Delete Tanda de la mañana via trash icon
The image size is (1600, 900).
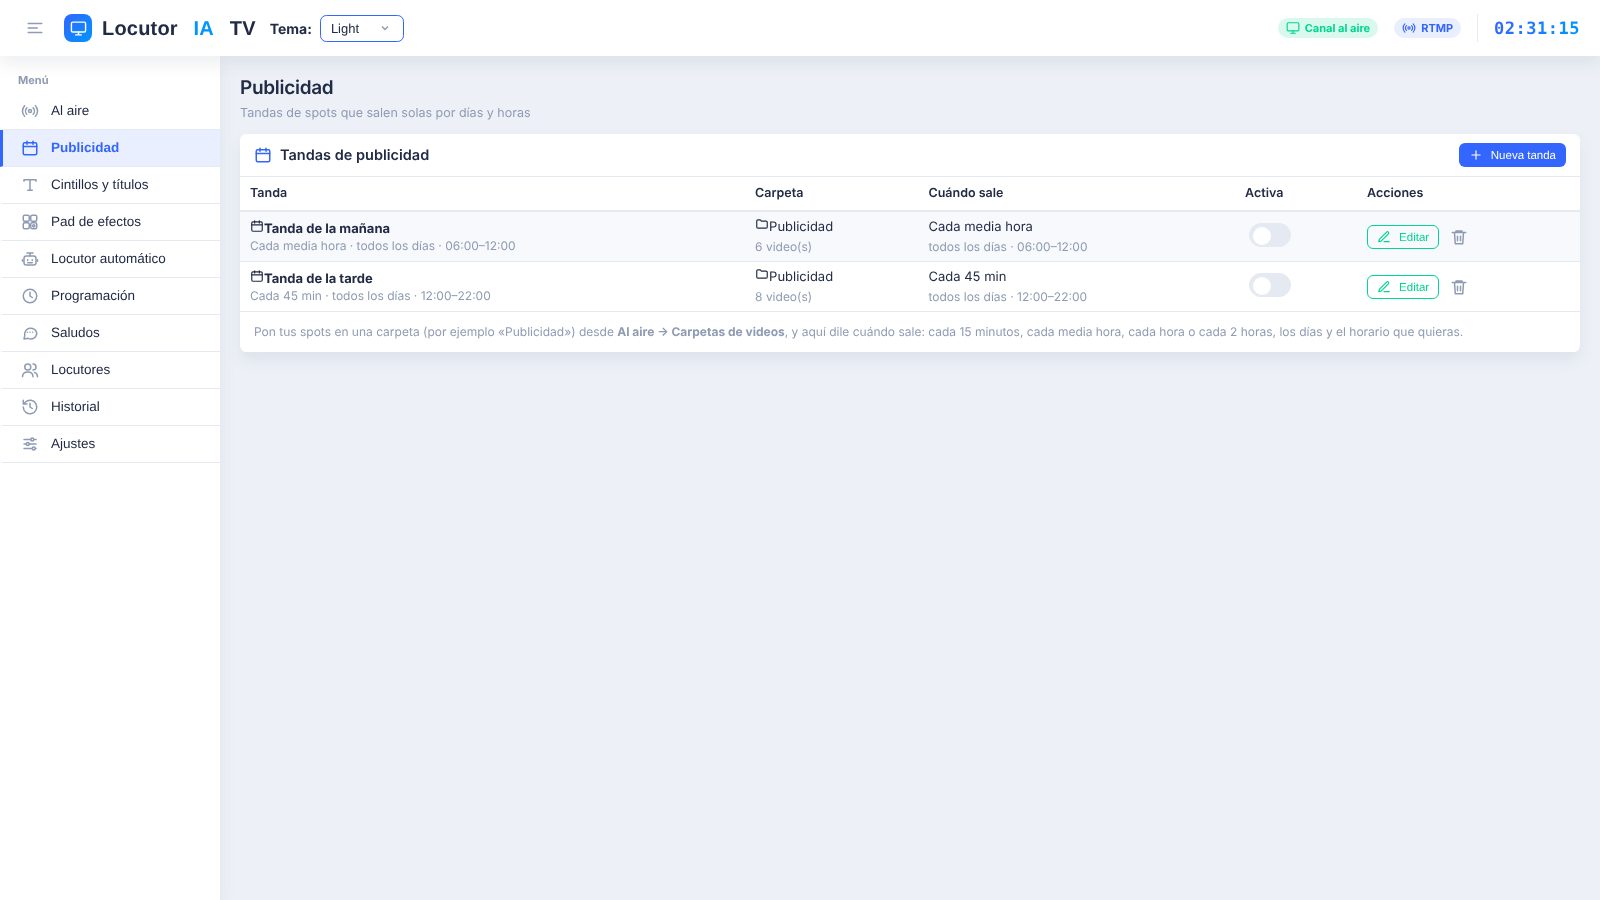(1459, 237)
